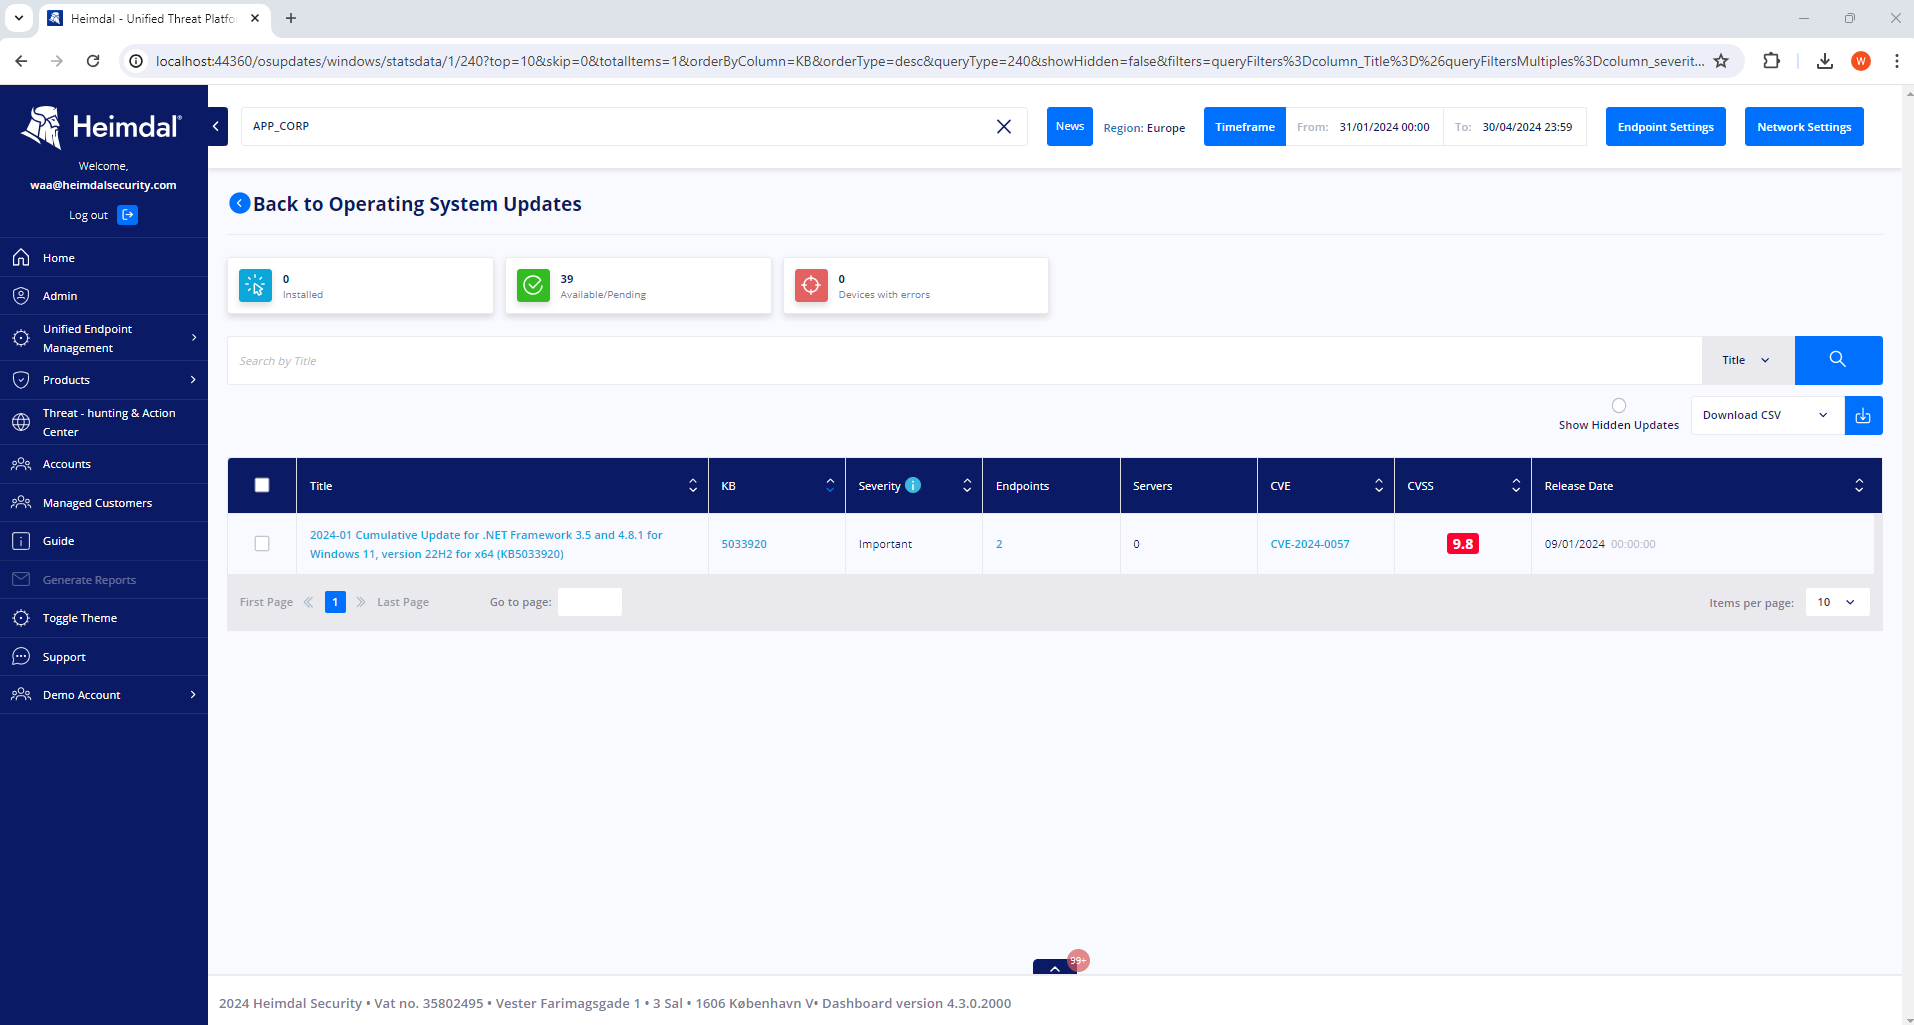Clear the APP_CORP search with X

1004,127
